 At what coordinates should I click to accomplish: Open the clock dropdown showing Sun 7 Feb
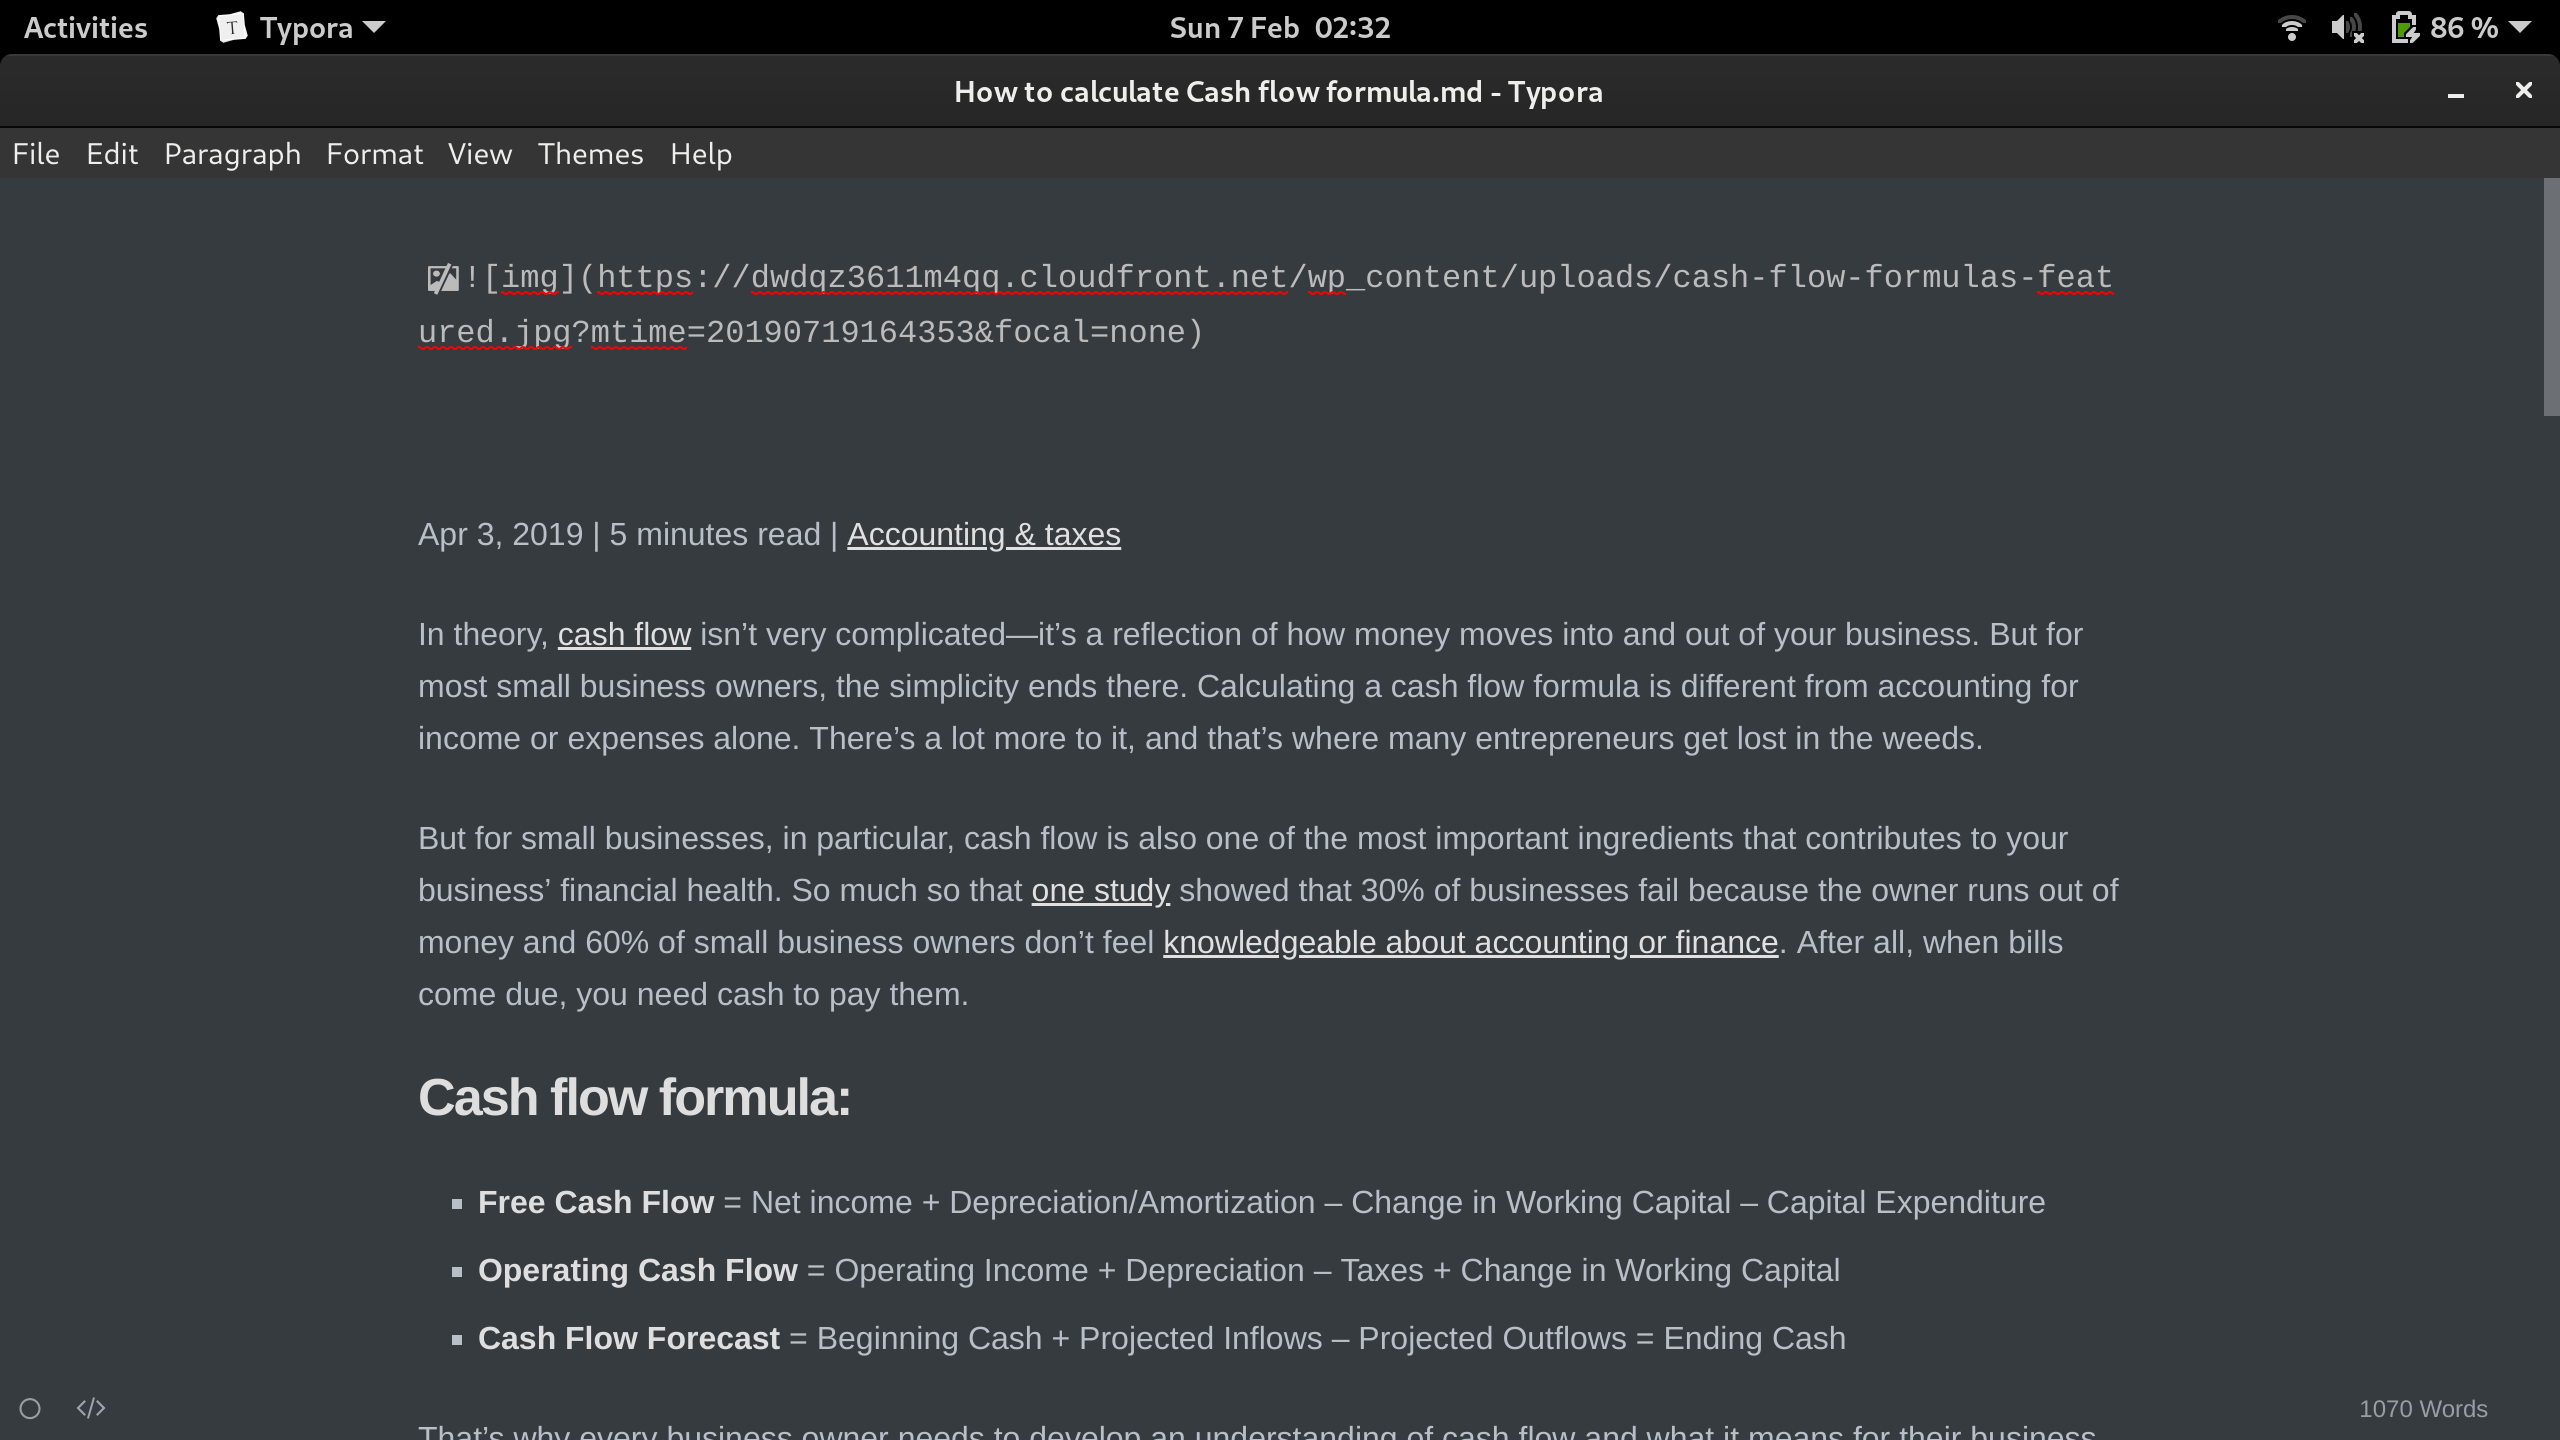click(x=1280, y=27)
